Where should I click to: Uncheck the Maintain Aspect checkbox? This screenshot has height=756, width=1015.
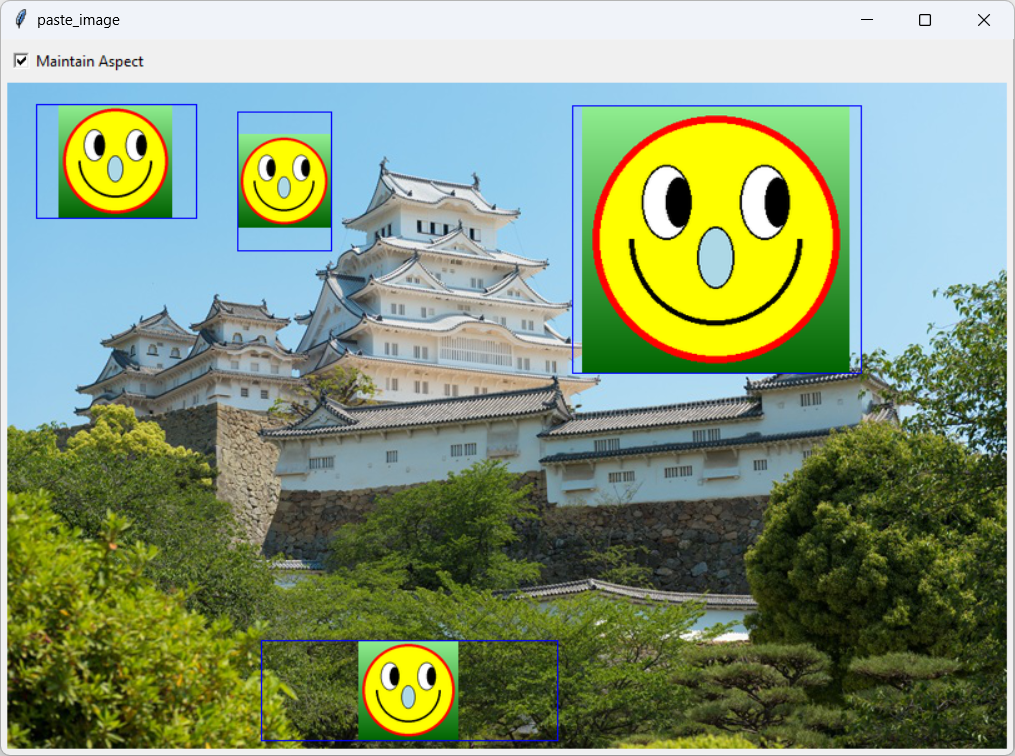(21, 61)
